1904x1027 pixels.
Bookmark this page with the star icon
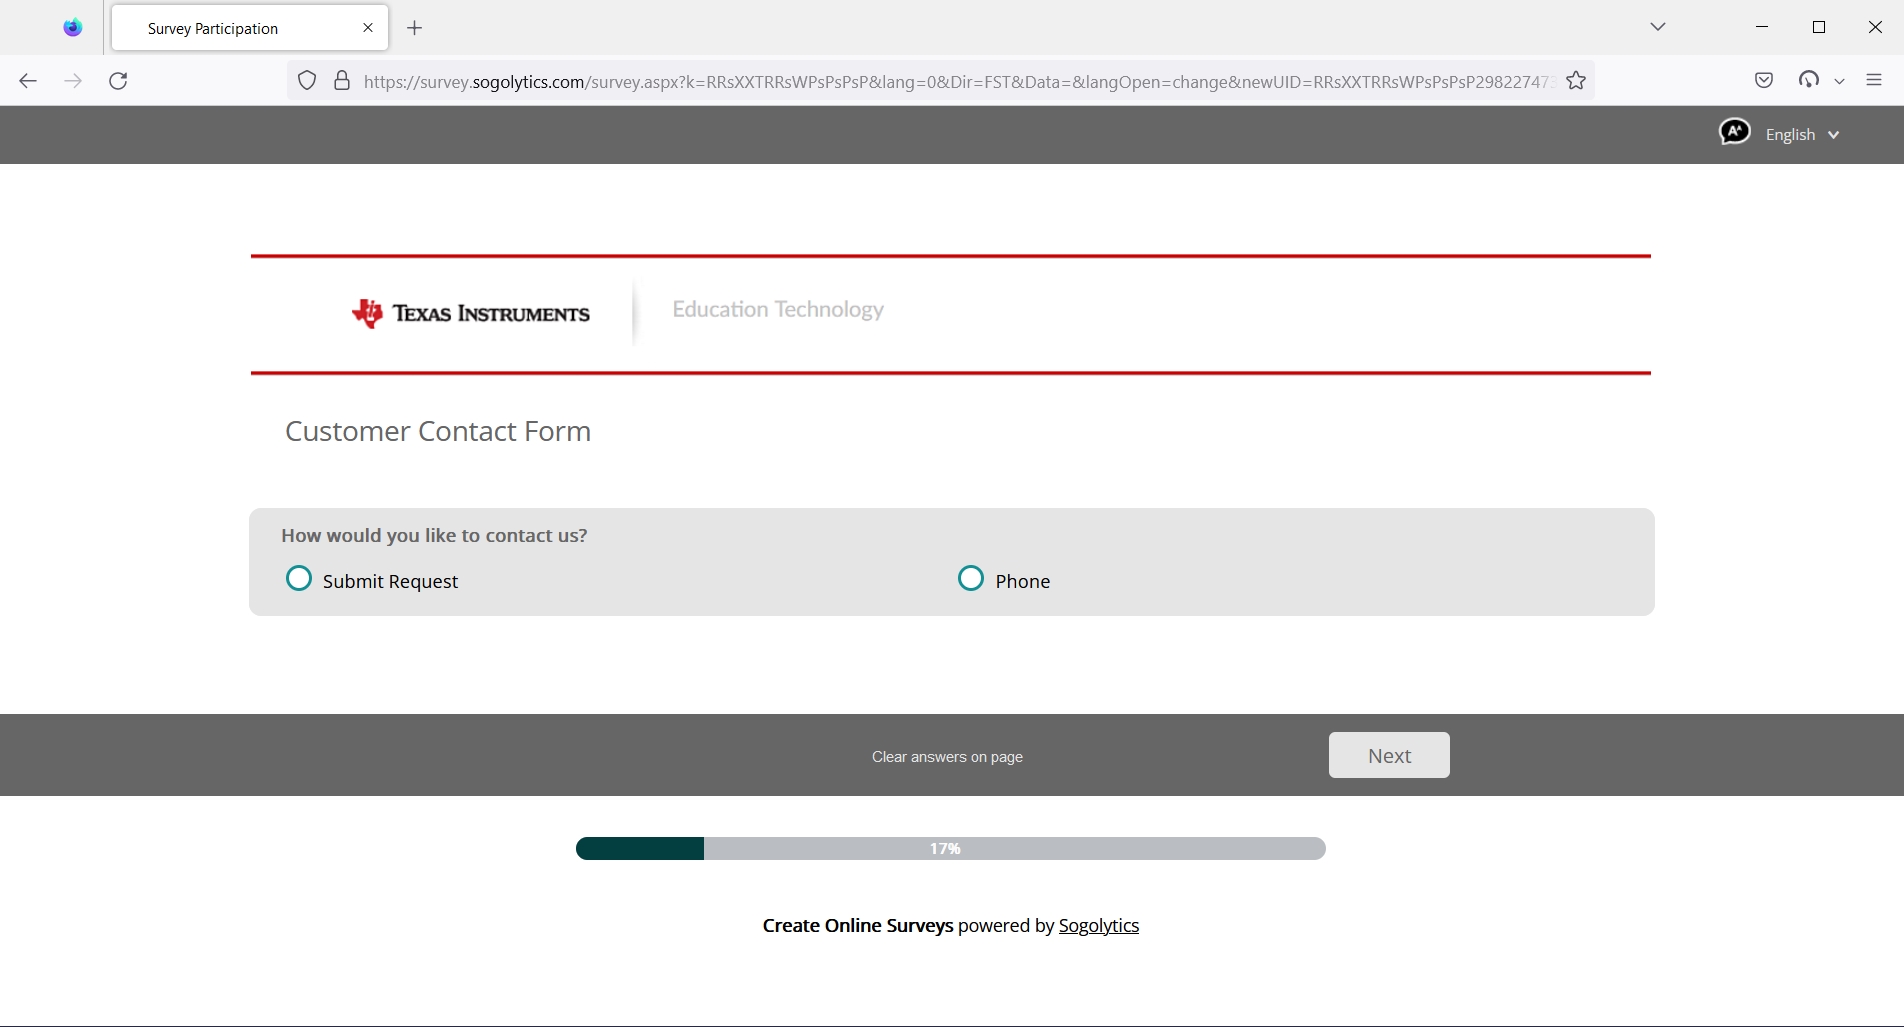pyautogui.click(x=1576, y=81)
